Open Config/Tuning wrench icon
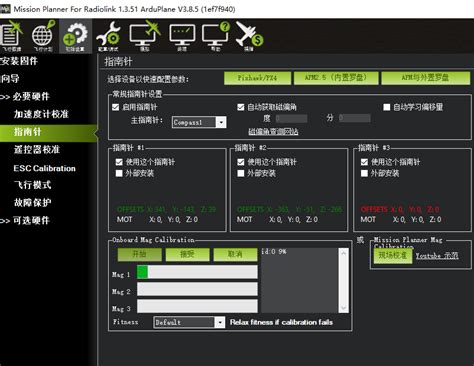 (x=108, y=36)
